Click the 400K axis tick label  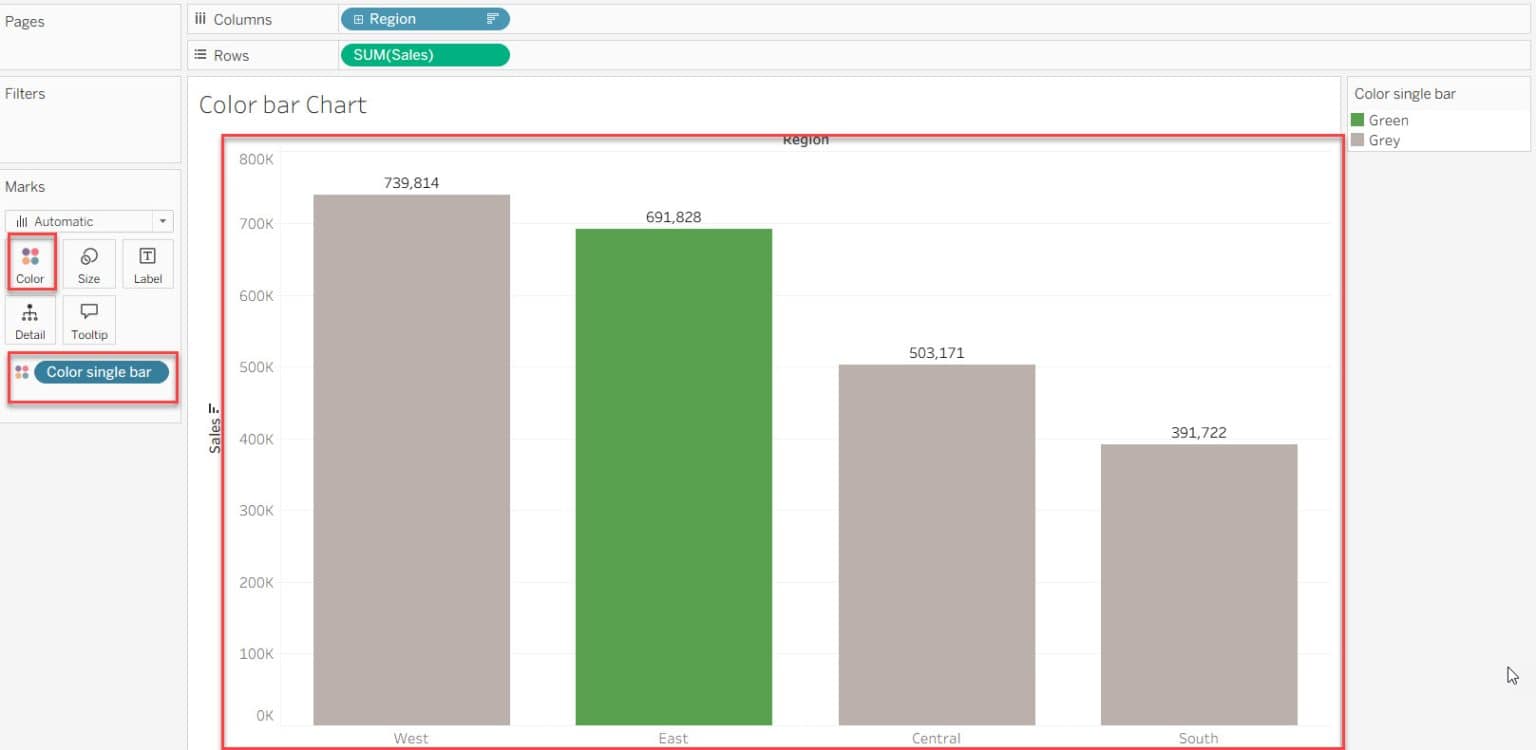(x=257, y=438)
